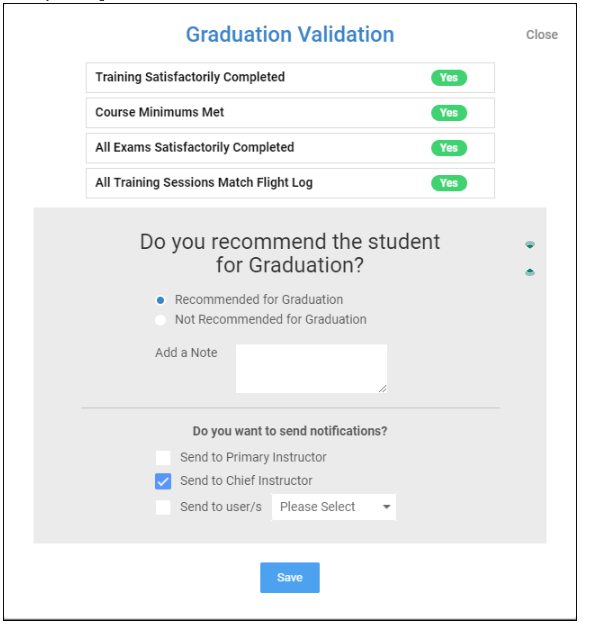This screenshot has height=627, width=593.
Task: Click Yes badge for Training Sessions Match Flight Log
Action: 449,183
